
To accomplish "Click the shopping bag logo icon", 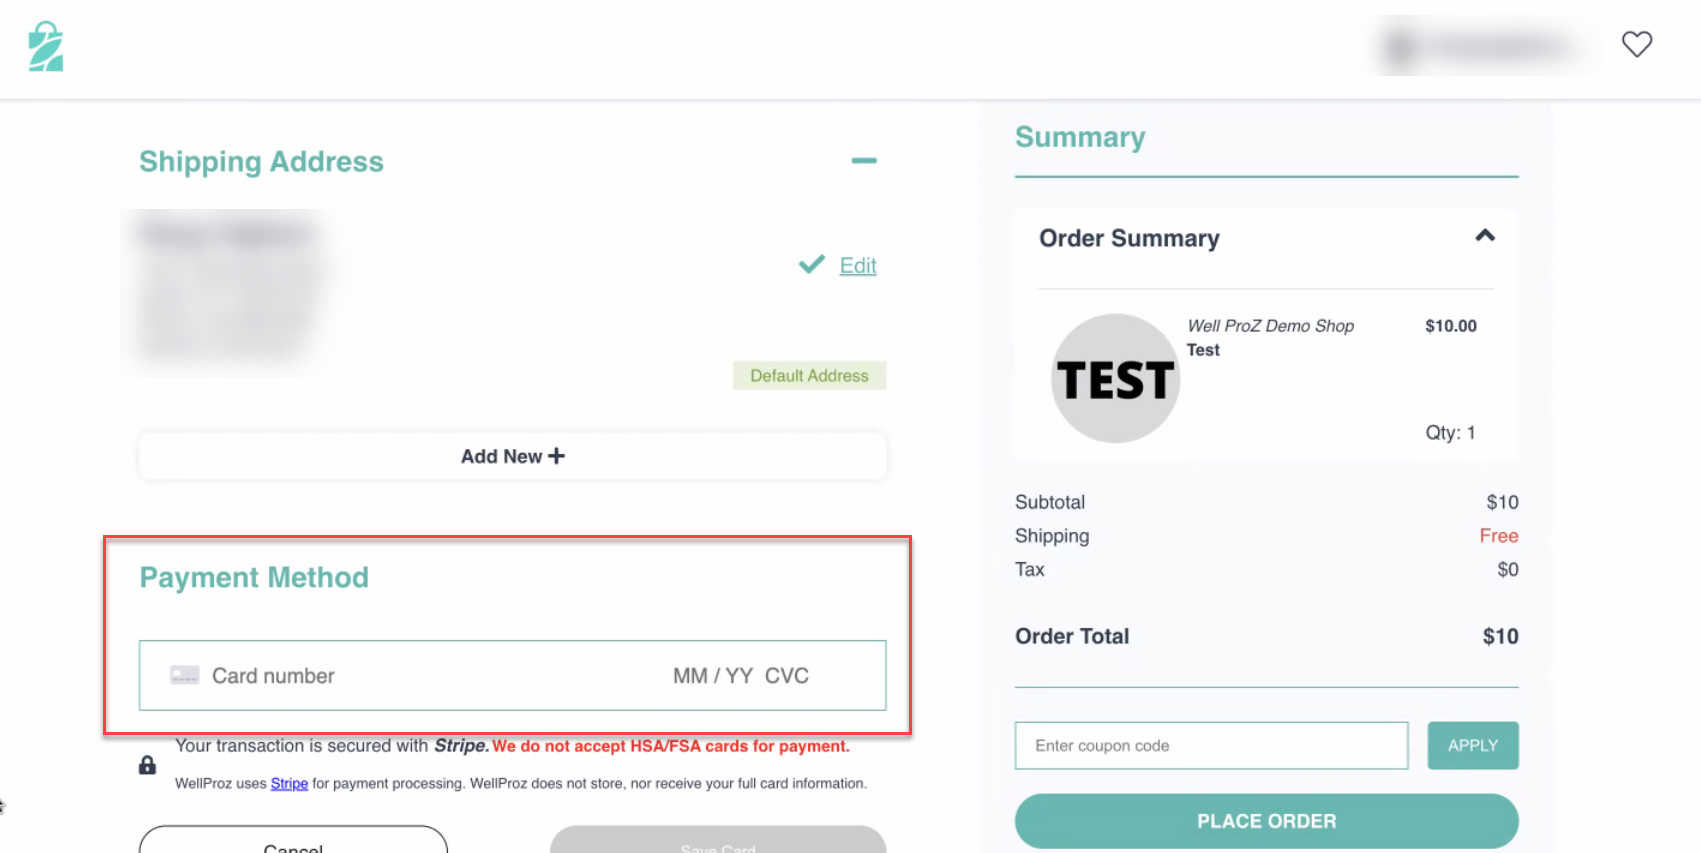I will (x=46, y=47).
